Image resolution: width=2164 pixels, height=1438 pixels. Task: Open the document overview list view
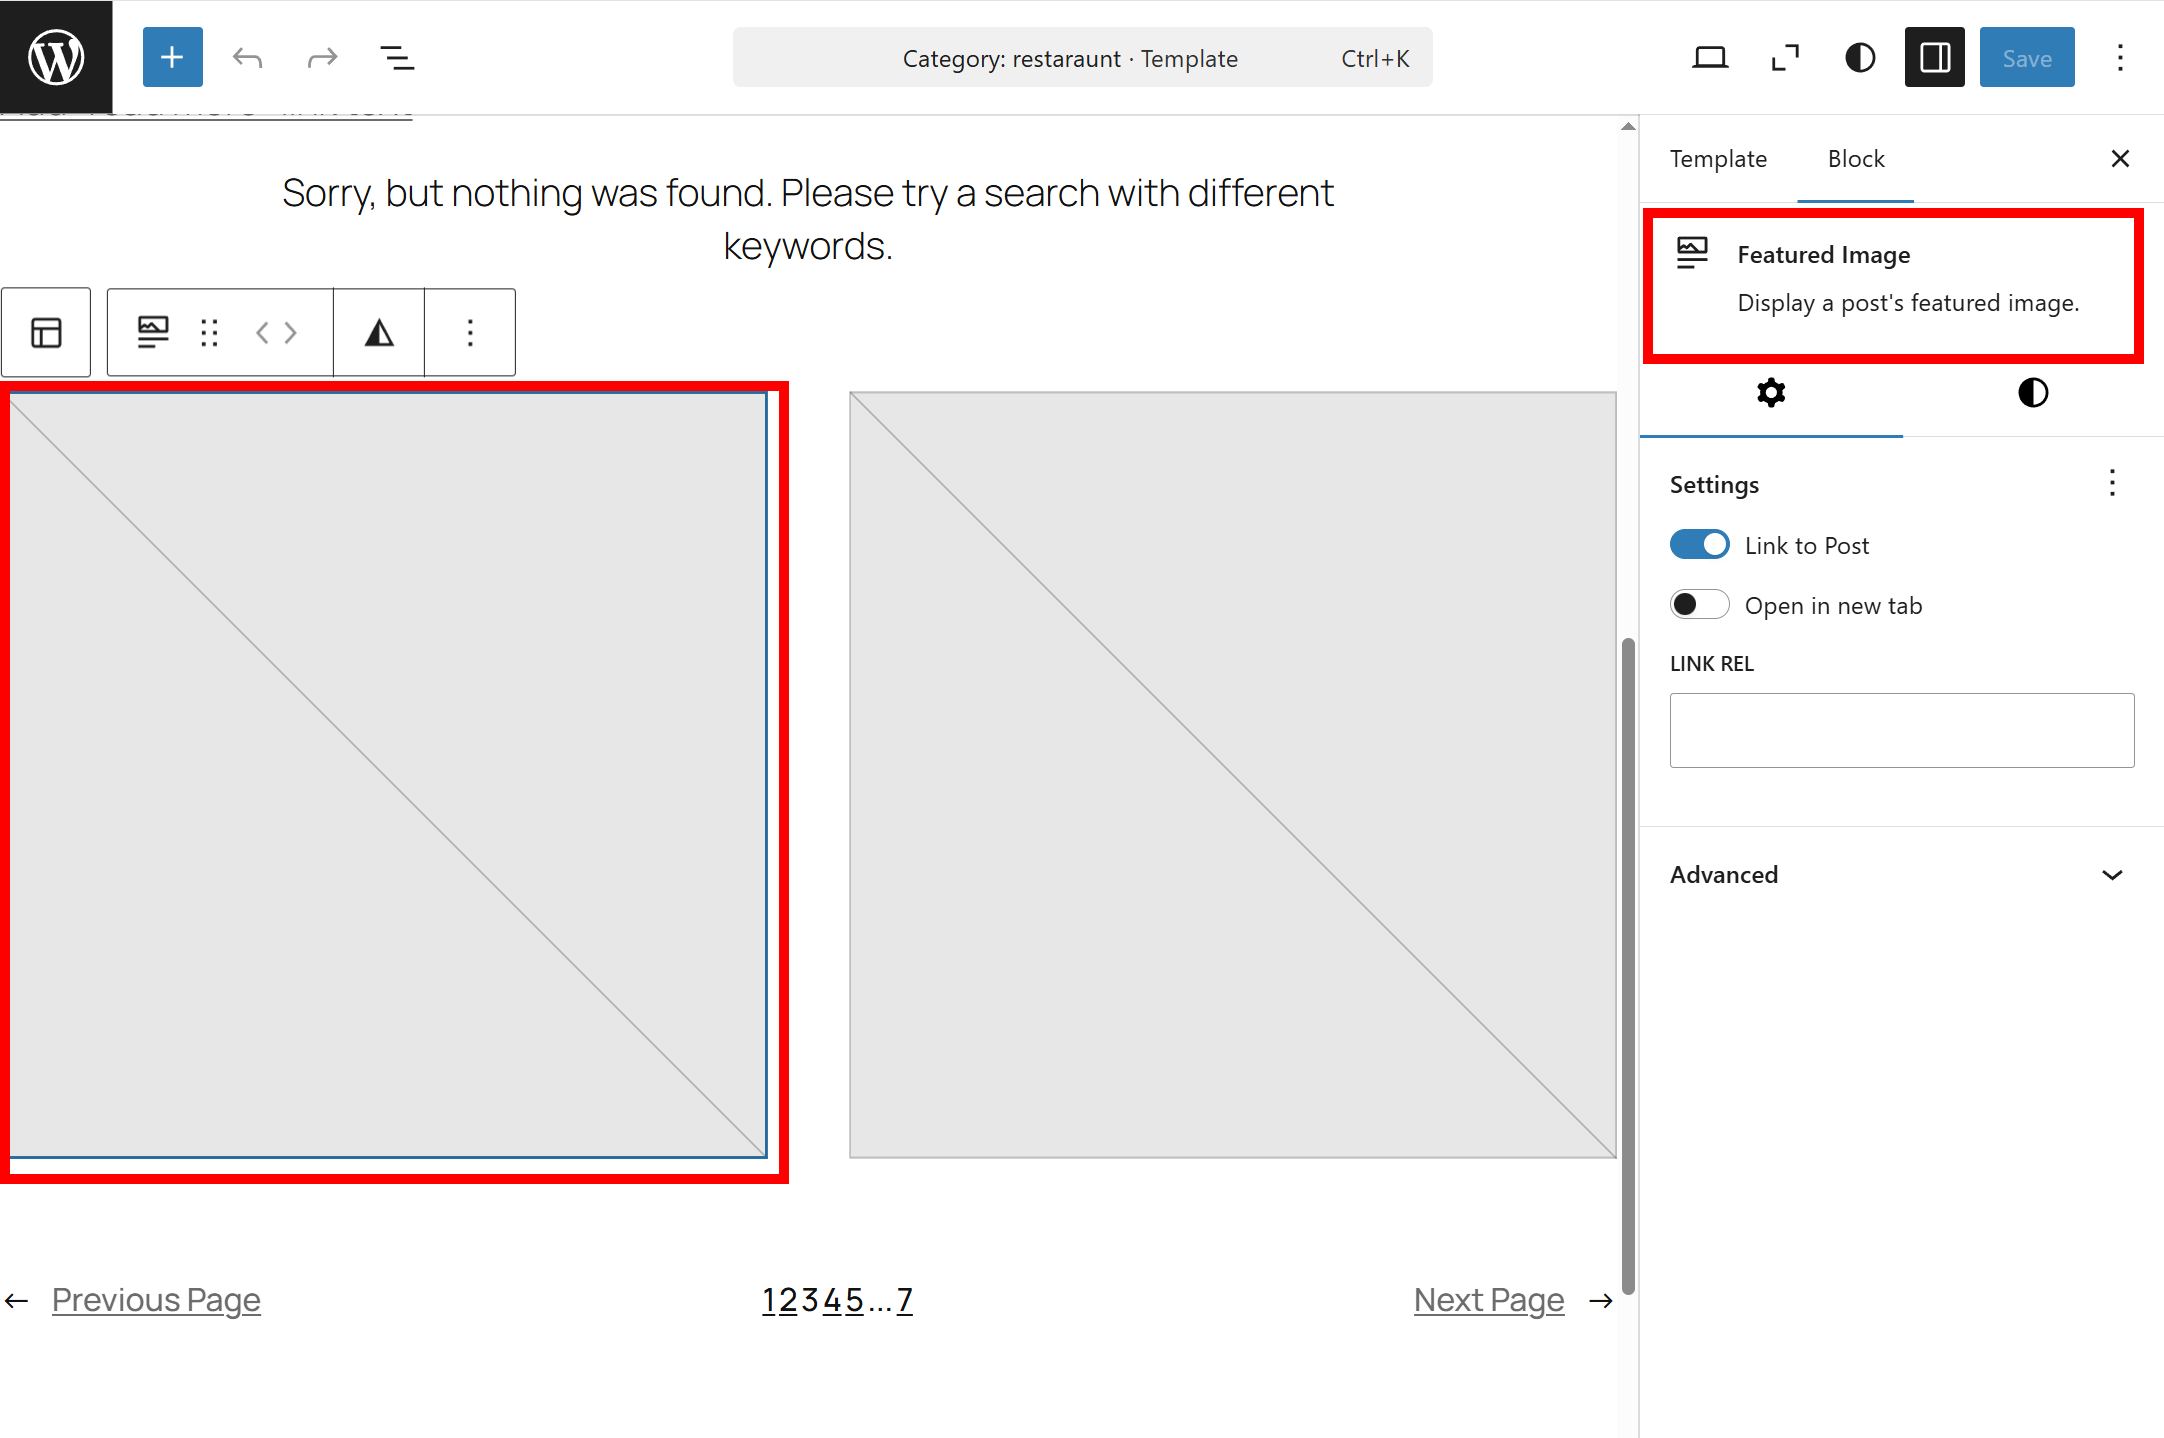[397, 57]
